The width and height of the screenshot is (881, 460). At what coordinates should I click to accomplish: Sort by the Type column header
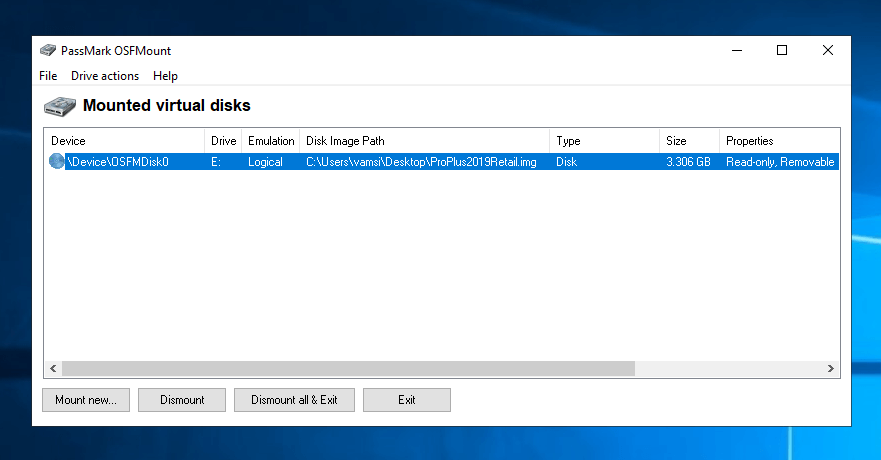[x=605, y=140]
